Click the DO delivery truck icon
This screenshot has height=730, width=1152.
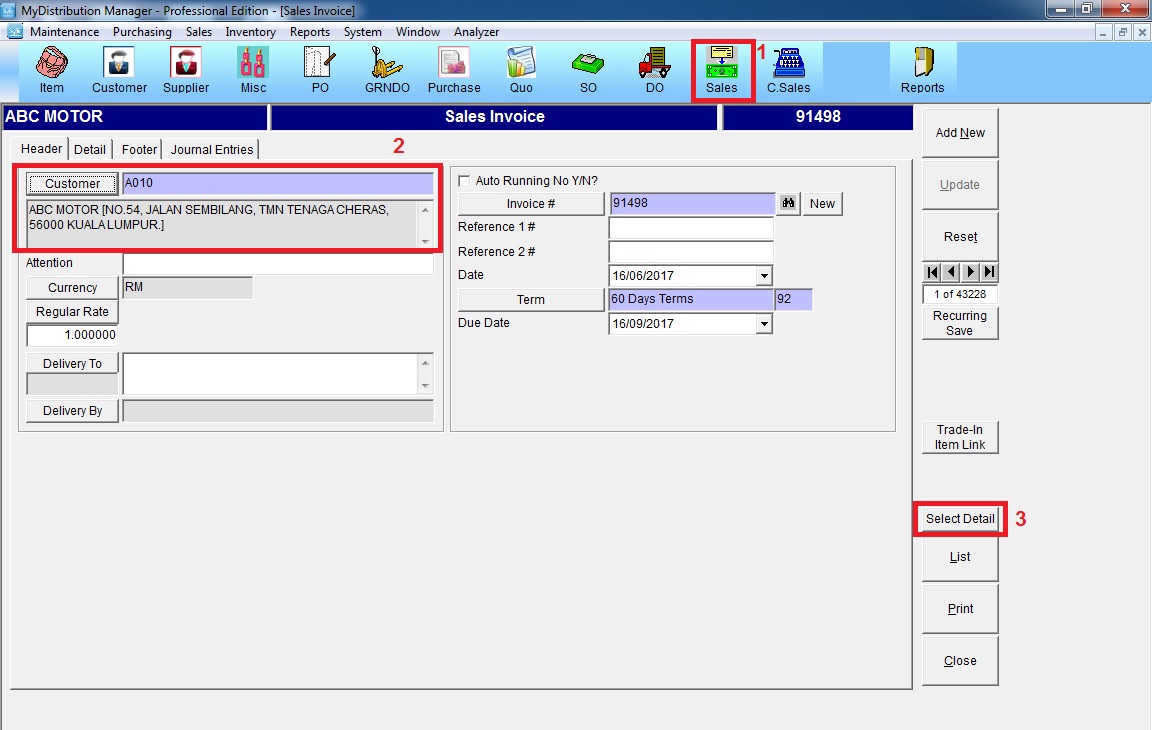click(654, 70)
